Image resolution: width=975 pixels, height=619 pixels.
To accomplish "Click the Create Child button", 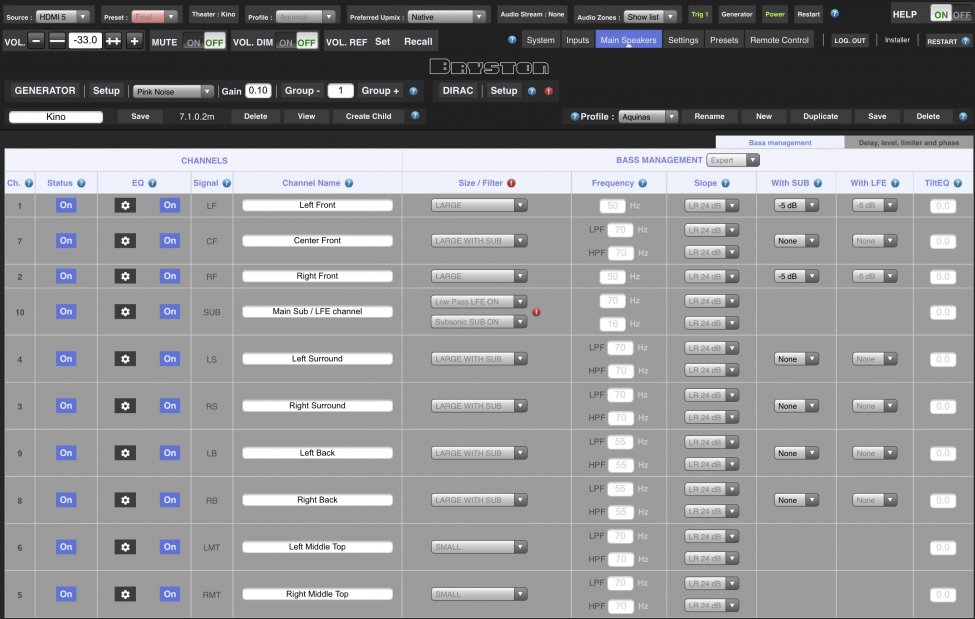I will click(x=368, y=116).
